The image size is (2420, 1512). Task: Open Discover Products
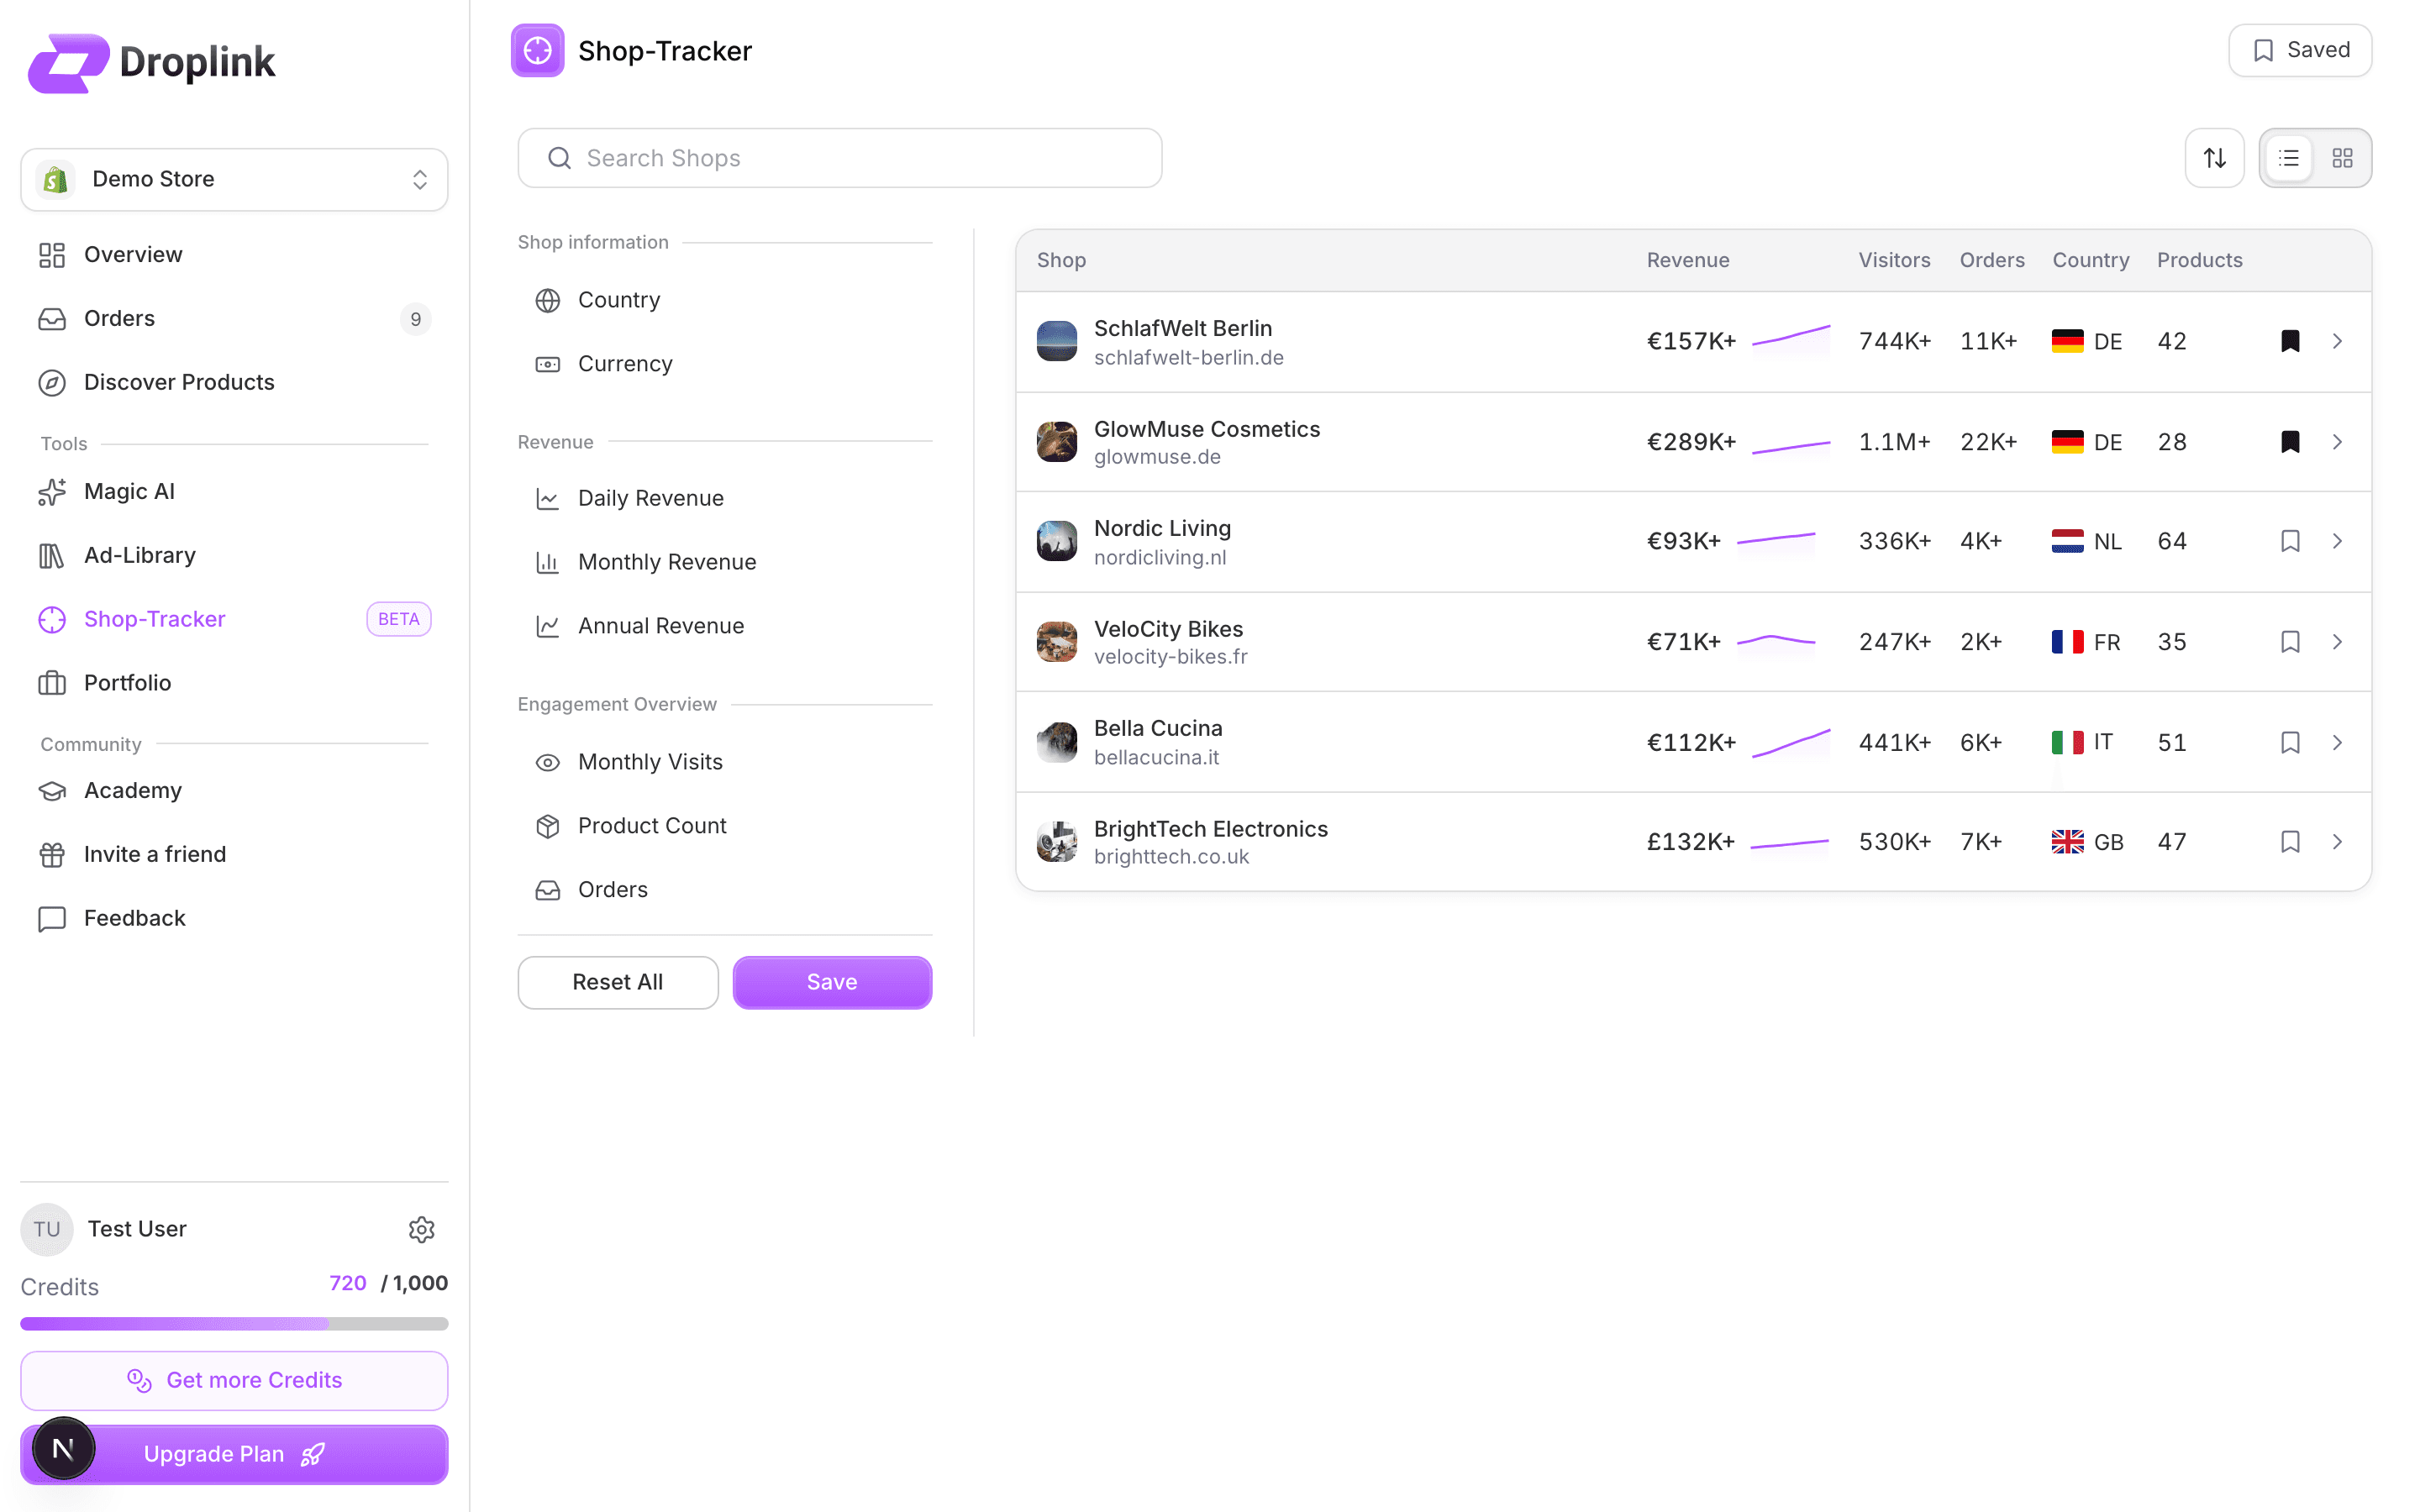[234, 382]
